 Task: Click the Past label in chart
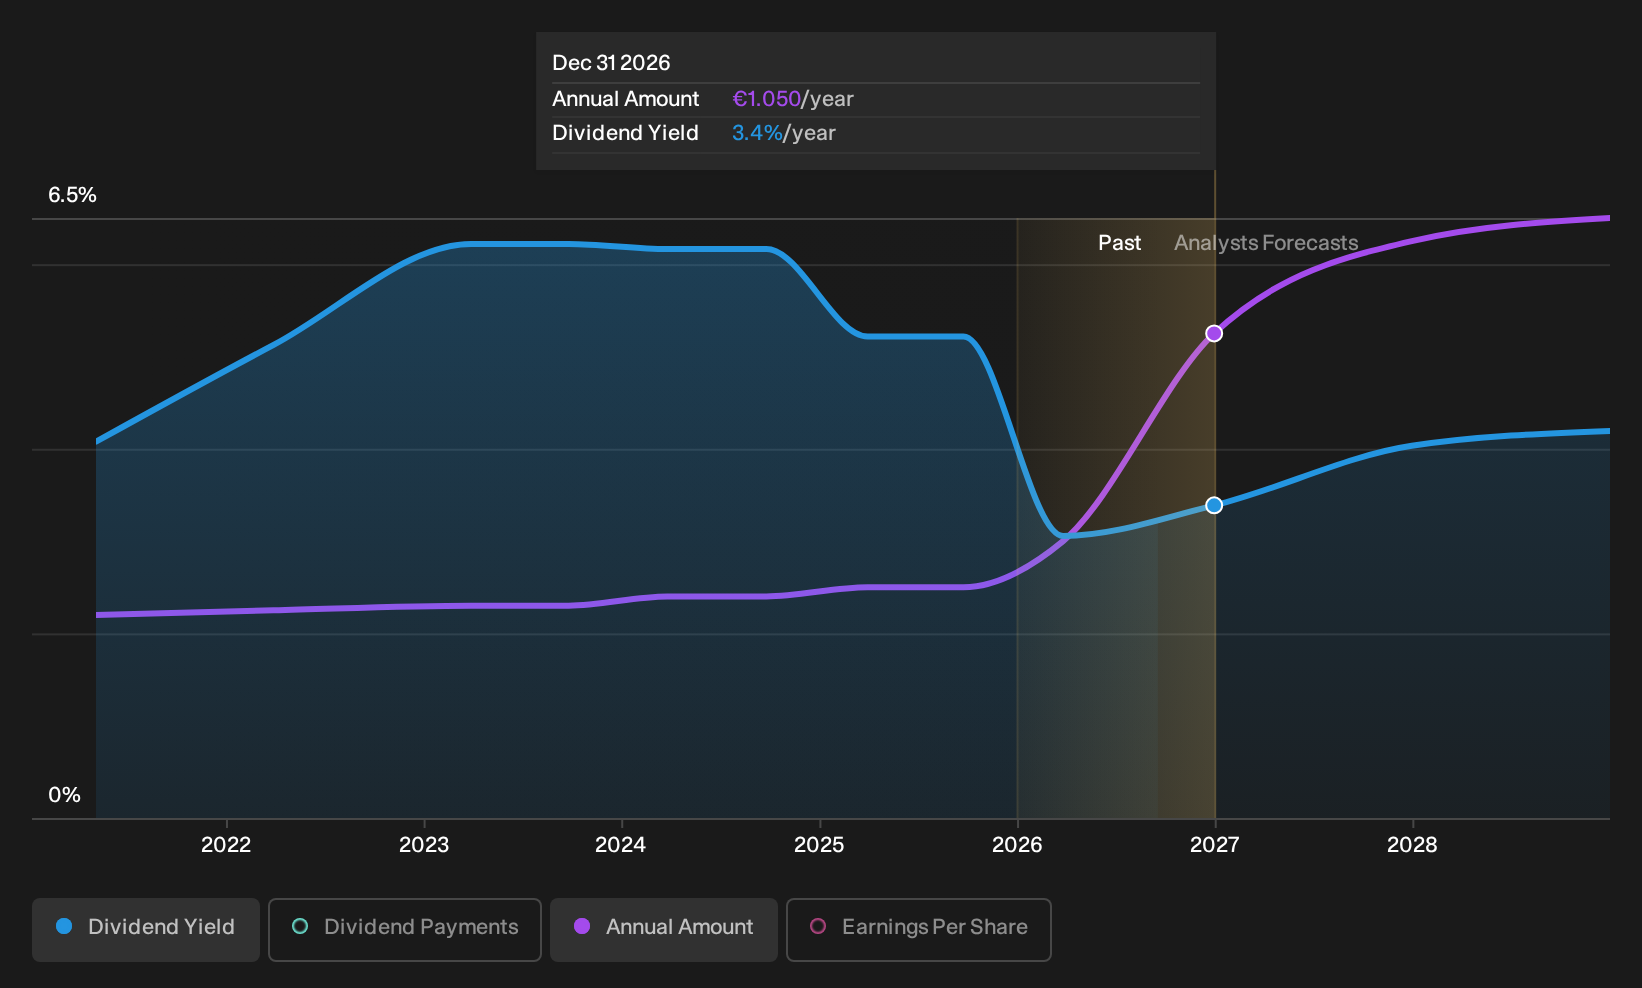[x=1120, y=243]
